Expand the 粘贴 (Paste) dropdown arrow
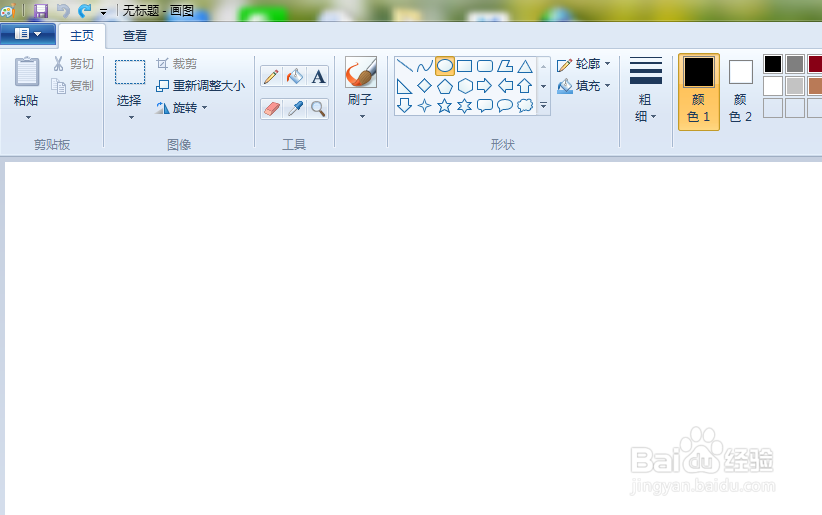 (28, 117)
